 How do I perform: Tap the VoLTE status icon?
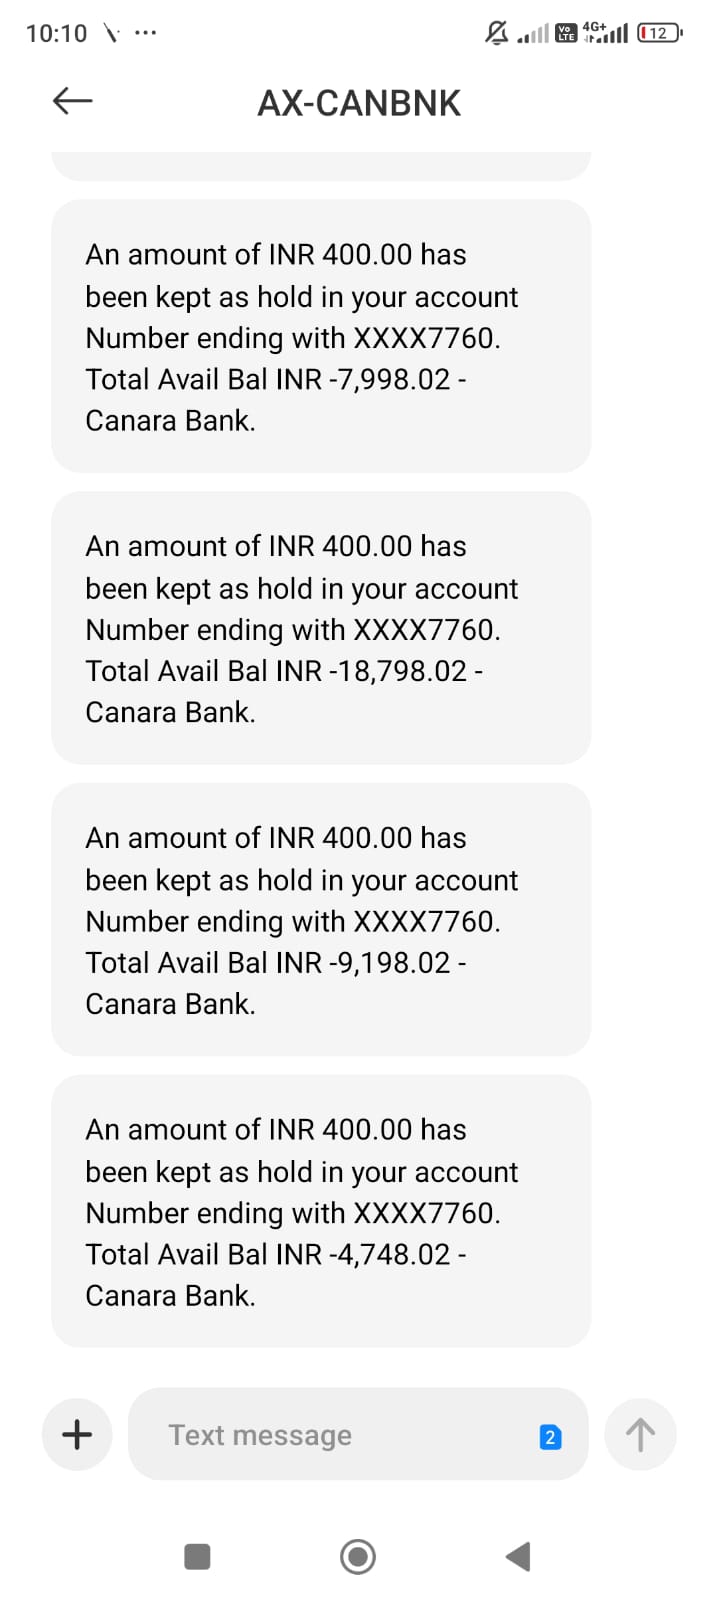(567, 33)
